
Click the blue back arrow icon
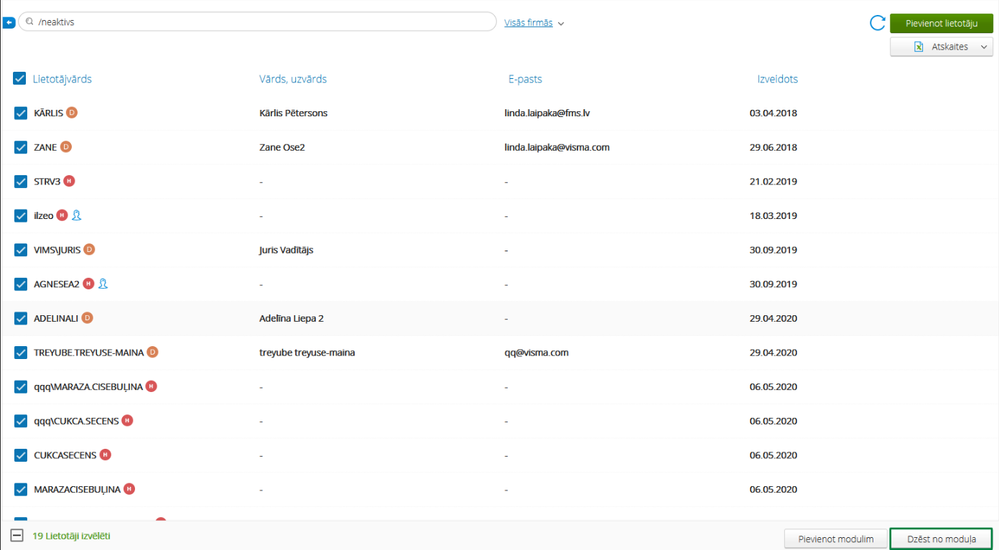(9, 23)
